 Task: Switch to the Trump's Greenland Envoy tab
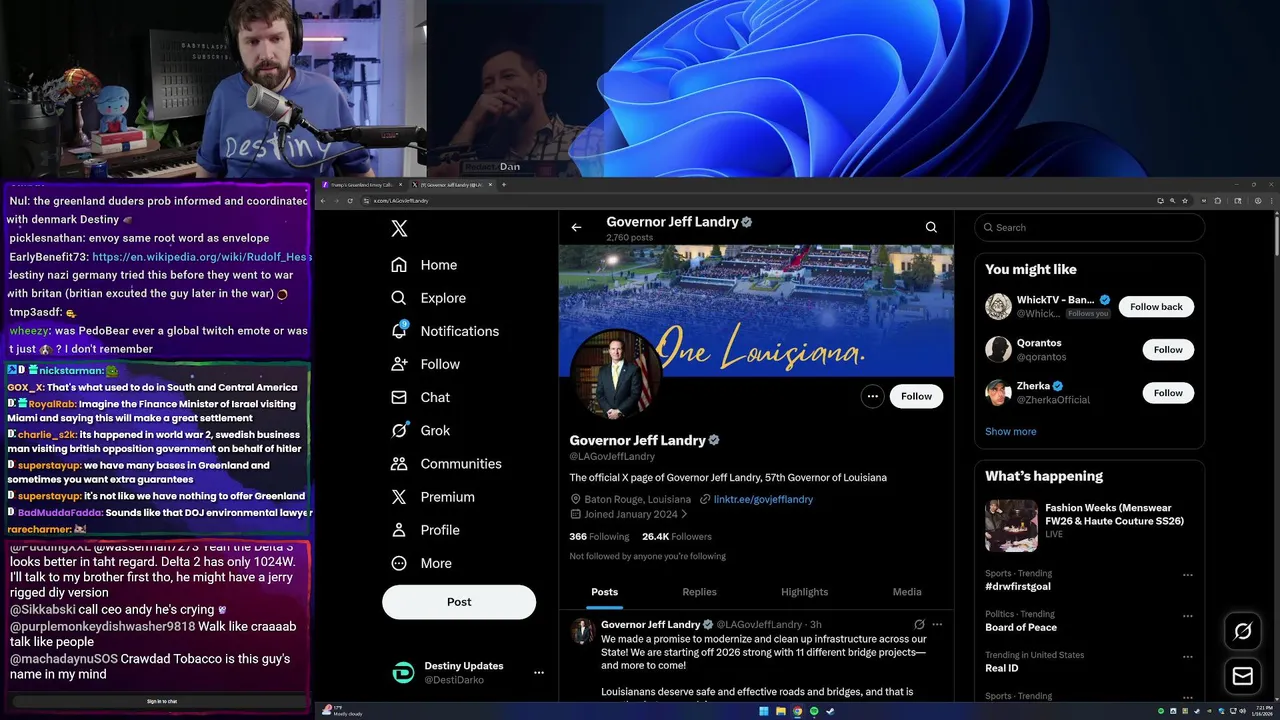[x=360, y=185]
